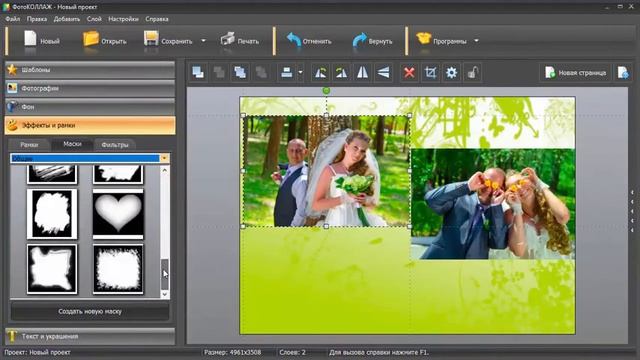Open layer settings with the gear icon
The height and width of the screenshot is (360, 640).
coord(451,73)
